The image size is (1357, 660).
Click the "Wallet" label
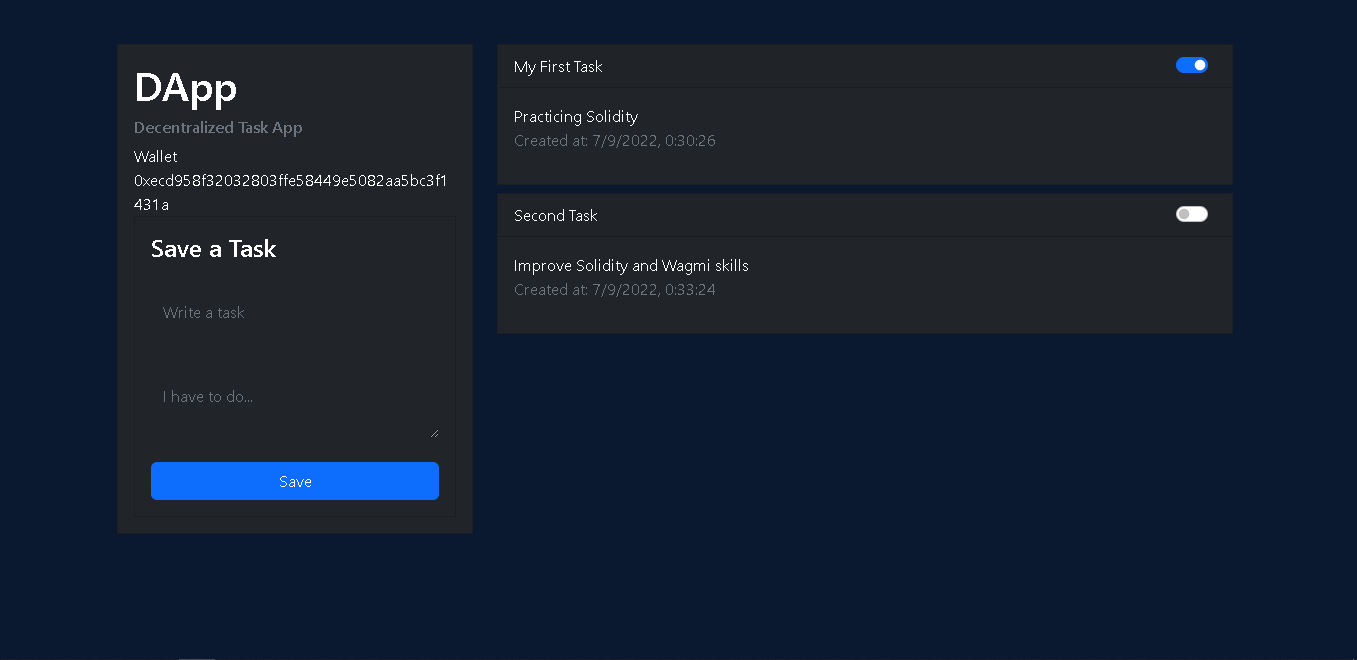coord(156,157)
